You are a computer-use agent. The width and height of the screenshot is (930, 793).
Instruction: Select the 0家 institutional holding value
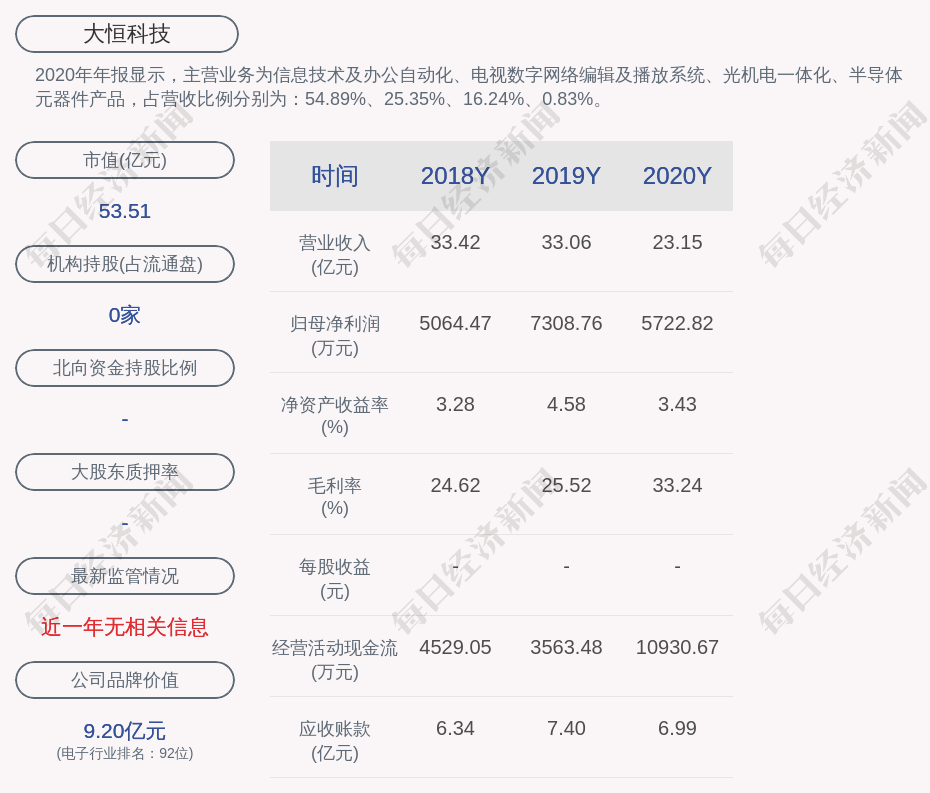(125, 315)
